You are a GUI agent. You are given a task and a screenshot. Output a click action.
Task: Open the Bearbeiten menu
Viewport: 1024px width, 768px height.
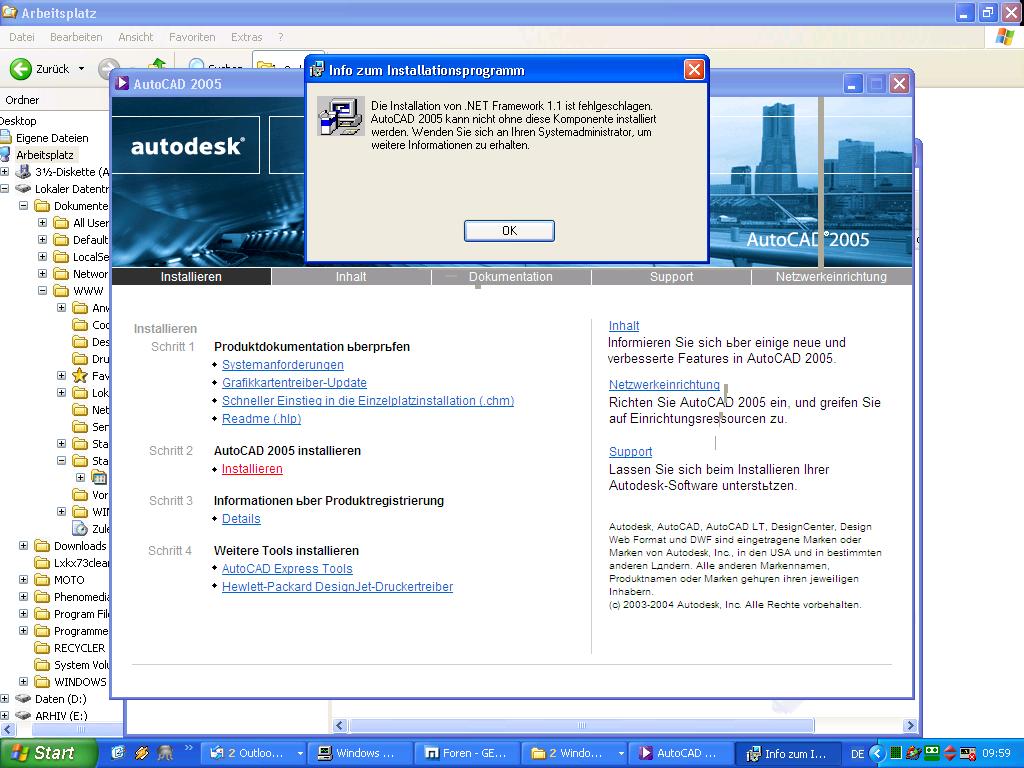[76, 37]
